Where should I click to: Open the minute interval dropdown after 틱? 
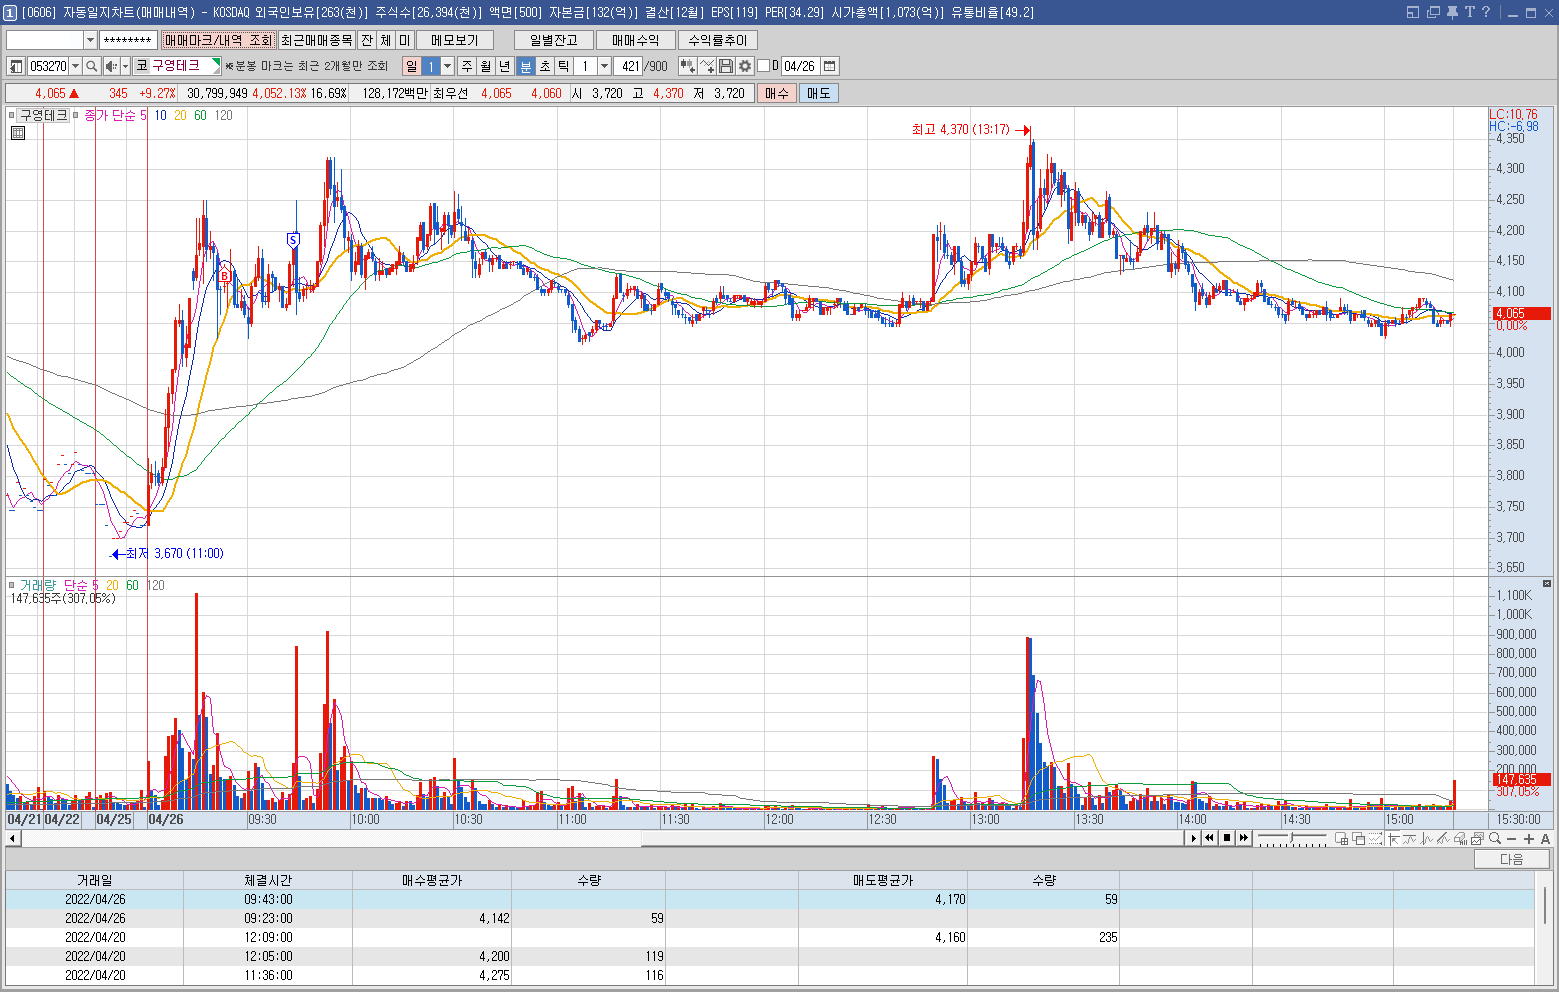point(604,66)
